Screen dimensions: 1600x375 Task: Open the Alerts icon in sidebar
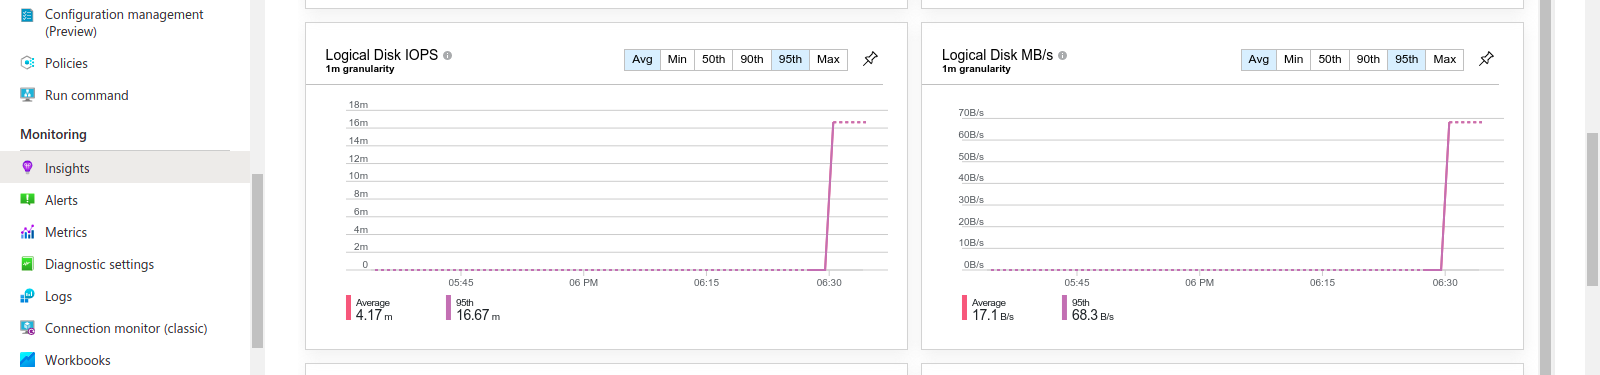tap(27, 200)
